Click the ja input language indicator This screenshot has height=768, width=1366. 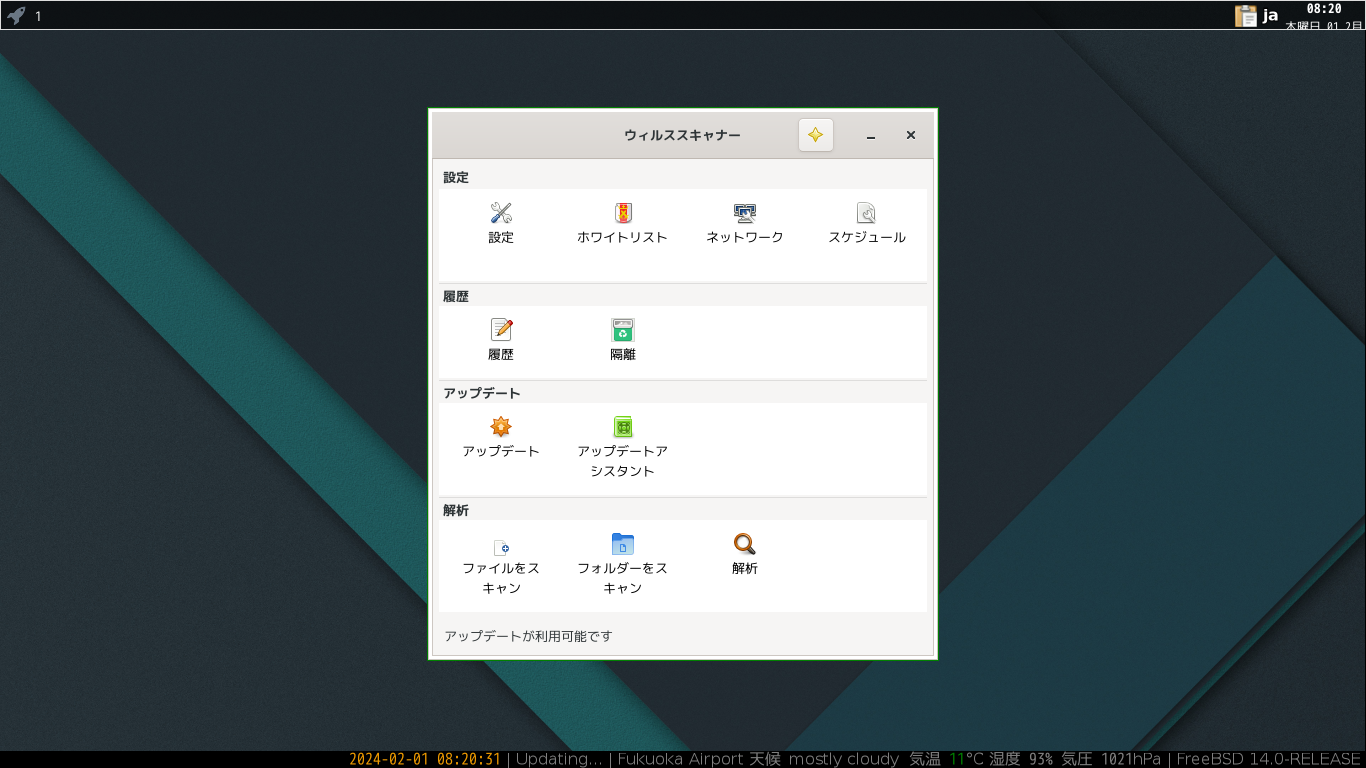tap(1270, 15)
